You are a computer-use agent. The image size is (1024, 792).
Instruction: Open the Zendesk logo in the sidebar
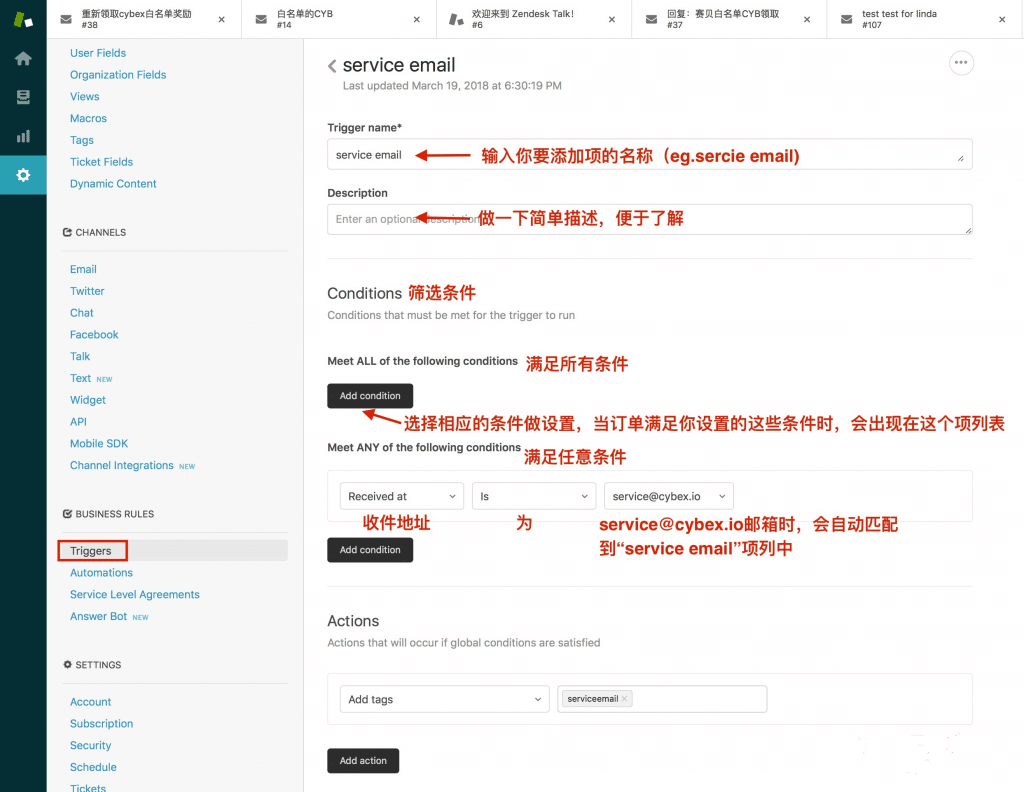[x=23, y=20]
